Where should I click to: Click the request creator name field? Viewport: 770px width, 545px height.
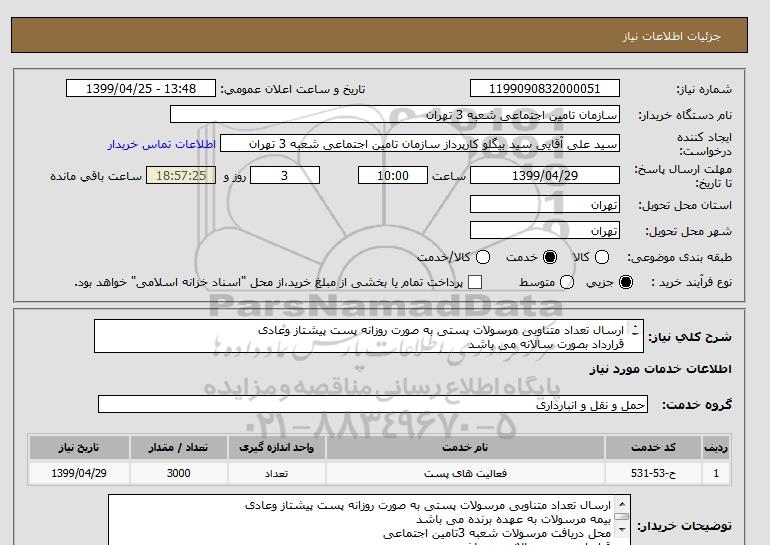420,144
